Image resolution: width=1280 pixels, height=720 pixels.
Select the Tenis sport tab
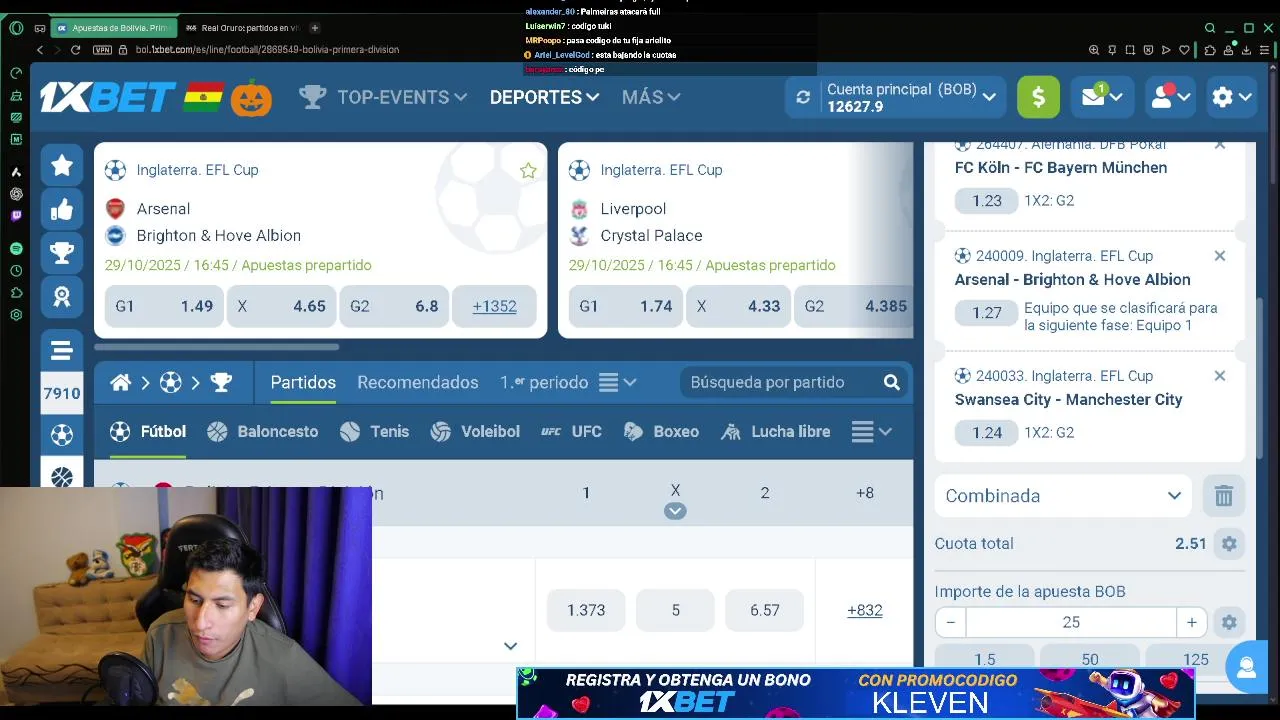(374, 432)
